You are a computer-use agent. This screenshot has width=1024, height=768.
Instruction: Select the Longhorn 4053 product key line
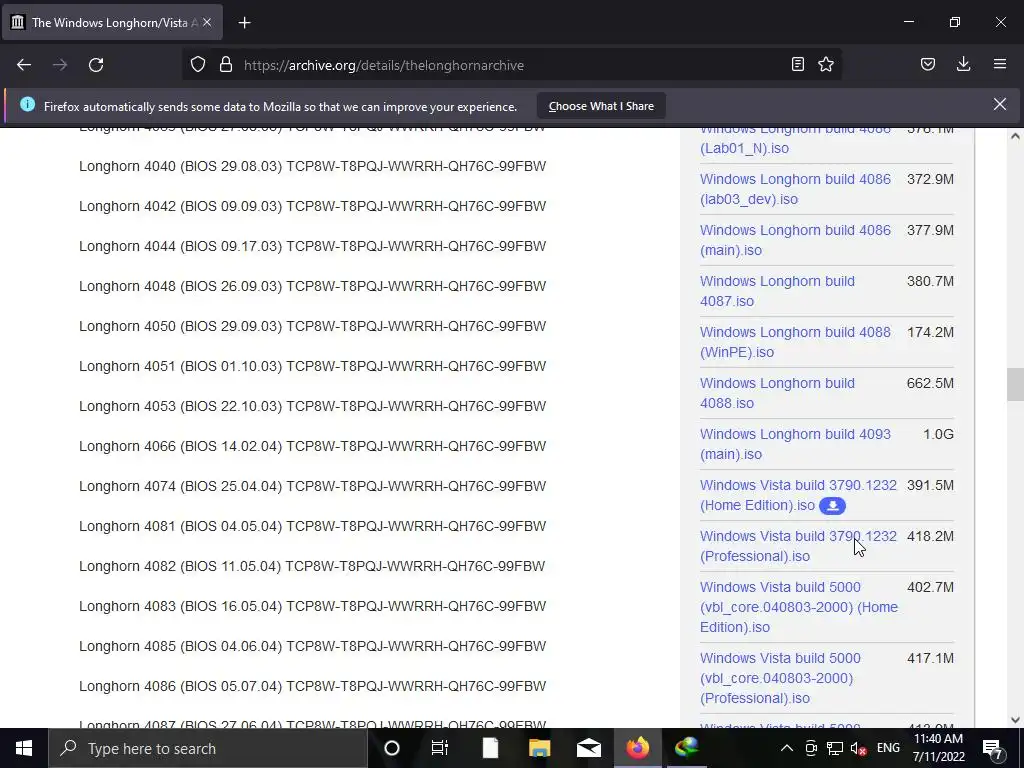tap(312, 406)
